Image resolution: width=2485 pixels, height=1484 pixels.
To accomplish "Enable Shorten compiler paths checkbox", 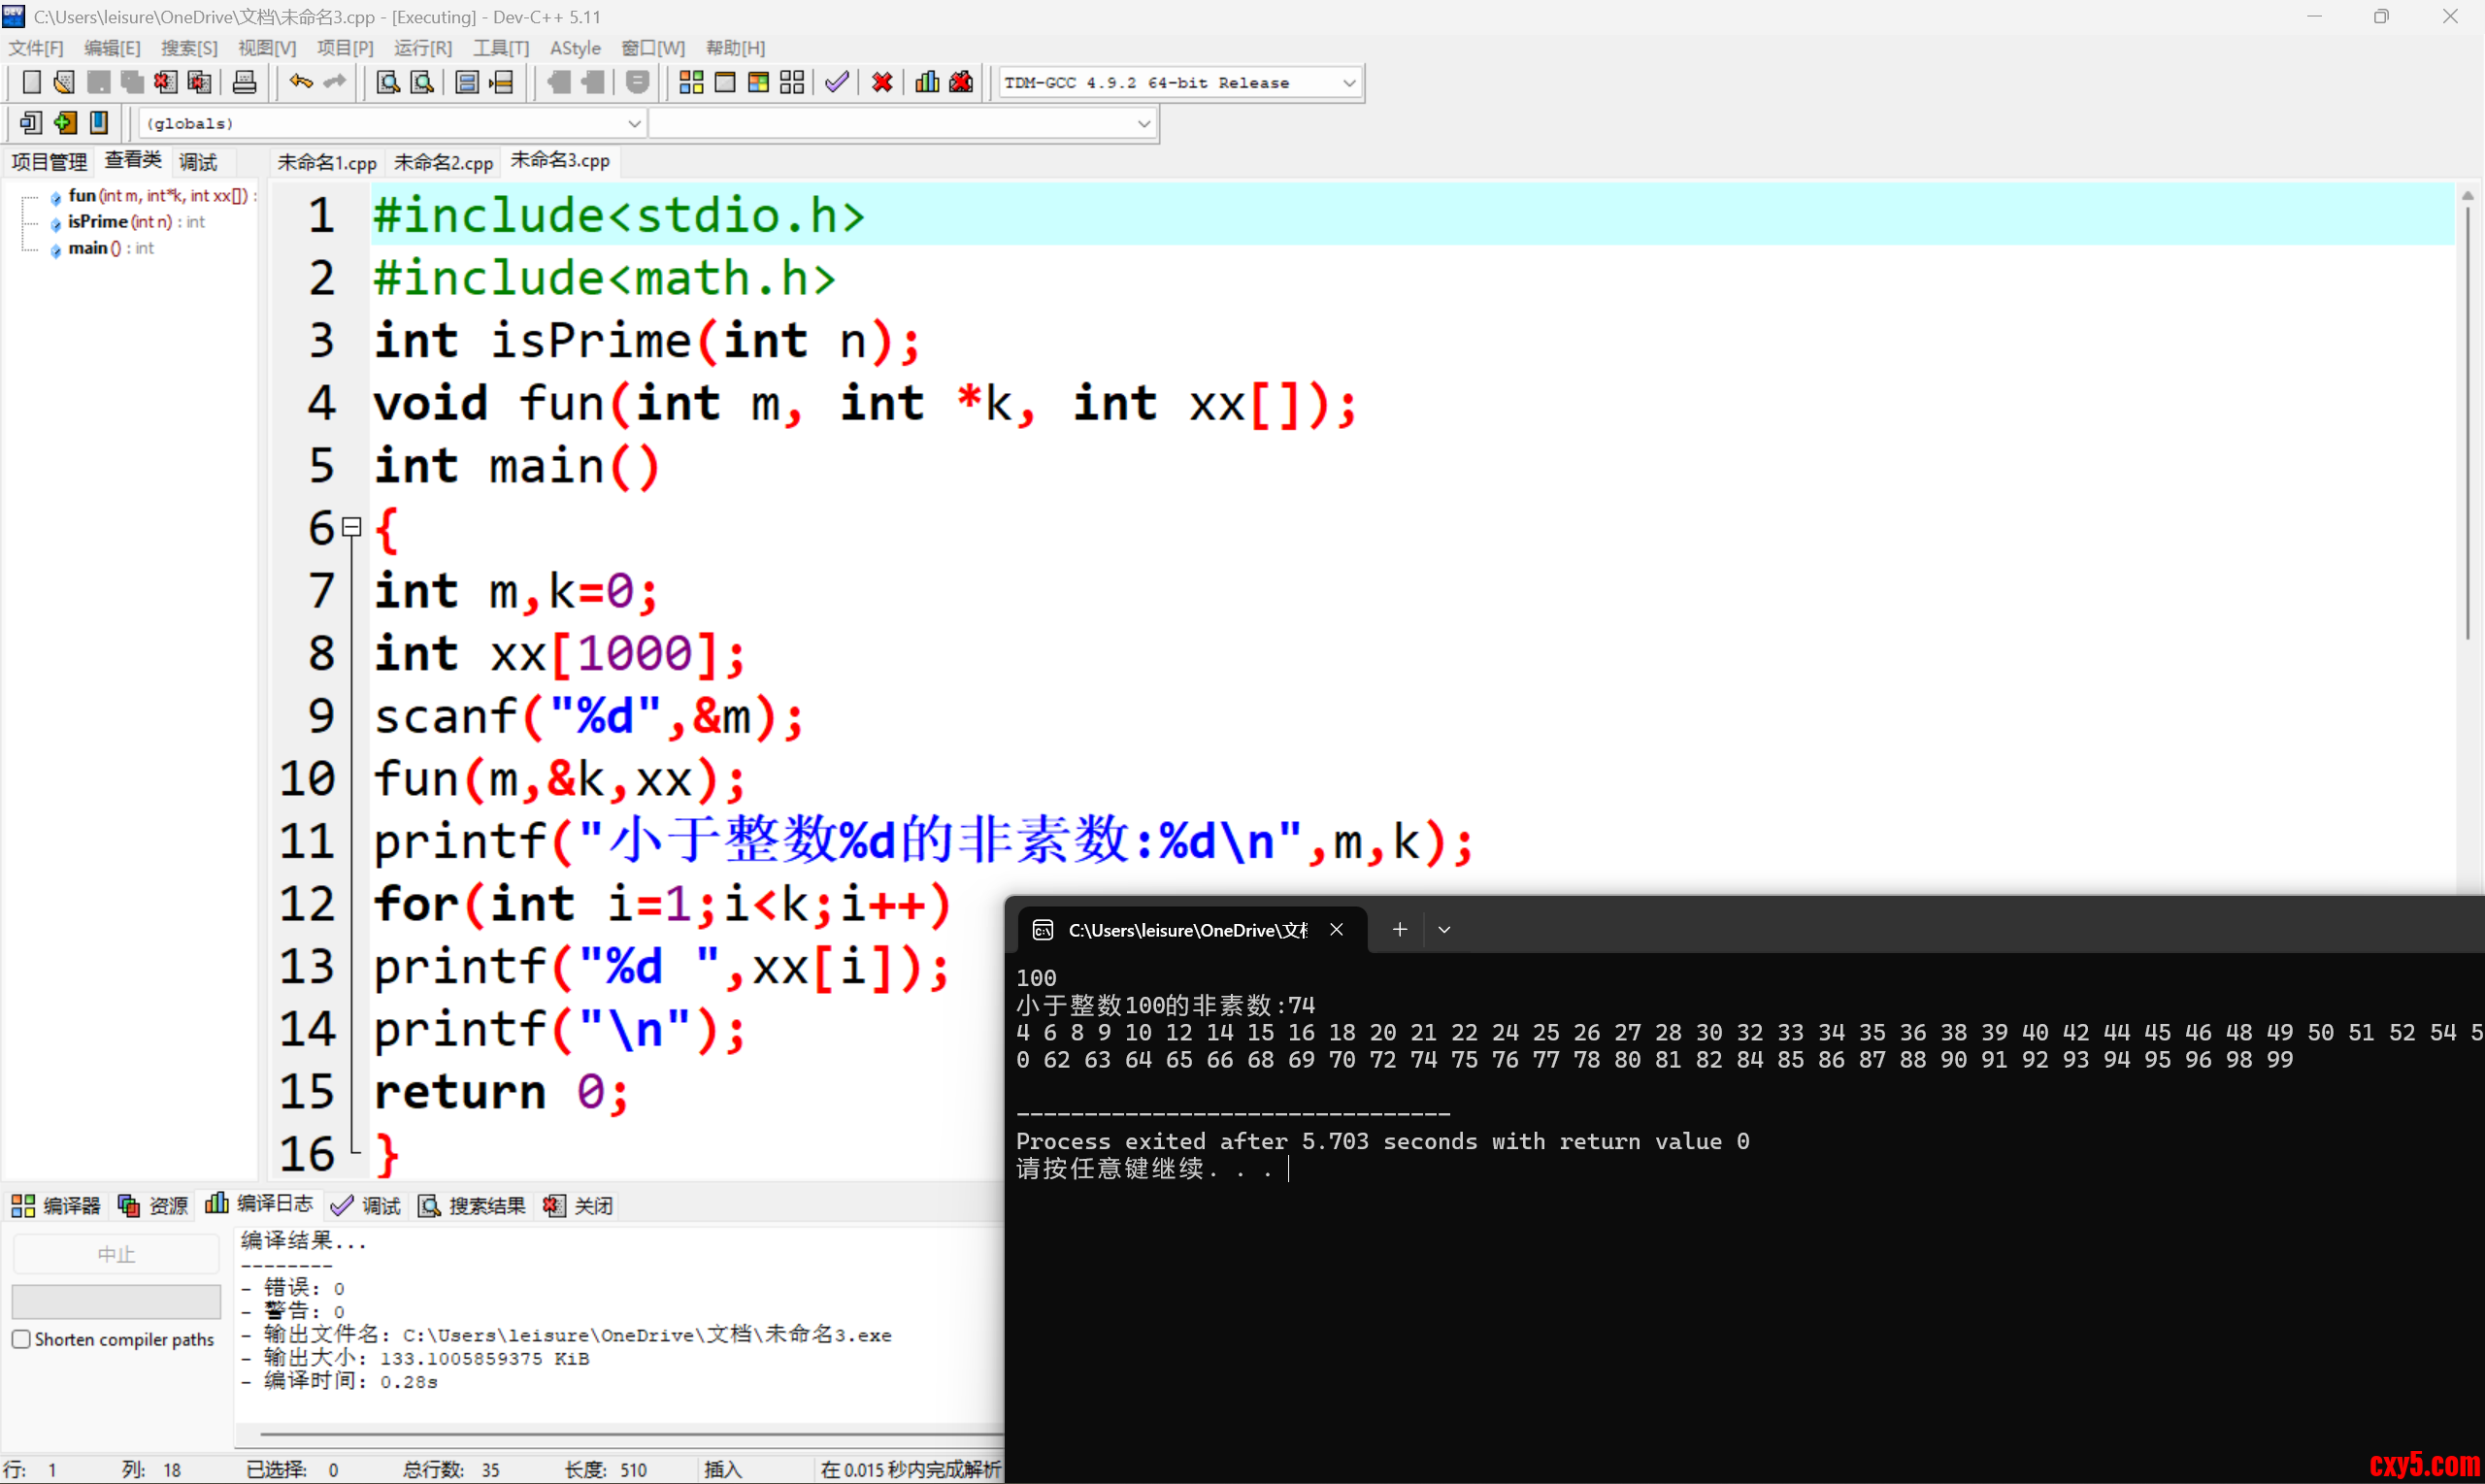I will [21, 1339].
